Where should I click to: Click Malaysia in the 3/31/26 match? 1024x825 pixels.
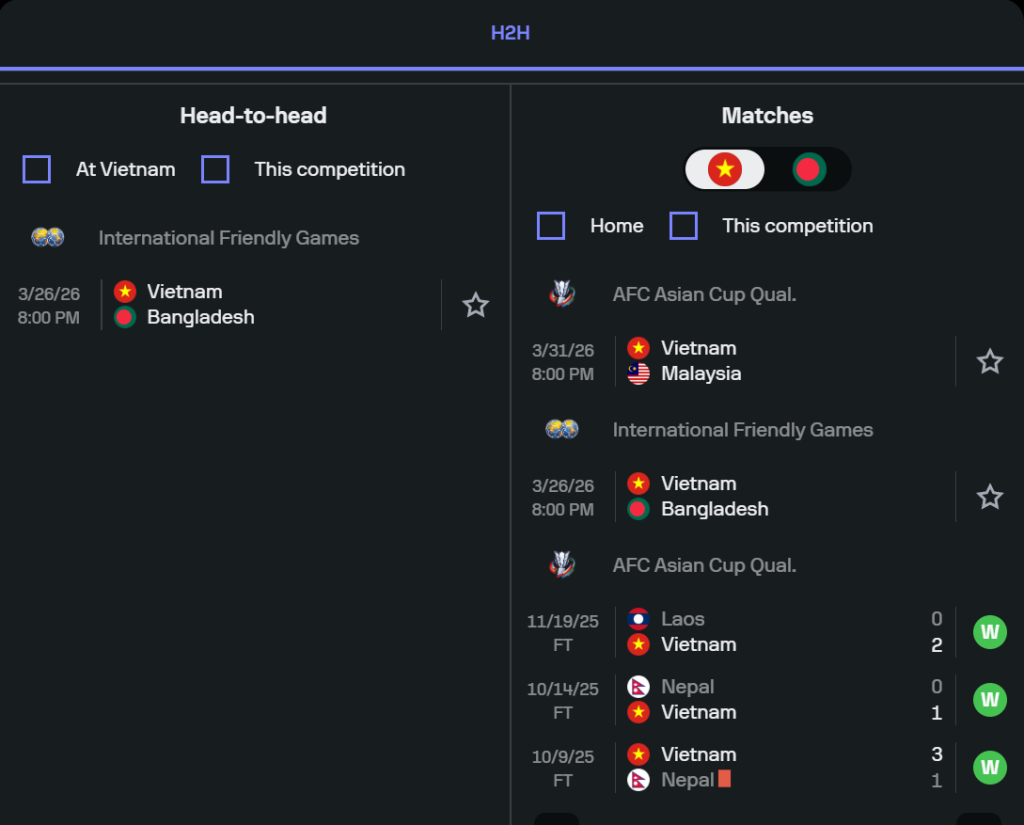(x=700, y=374)
